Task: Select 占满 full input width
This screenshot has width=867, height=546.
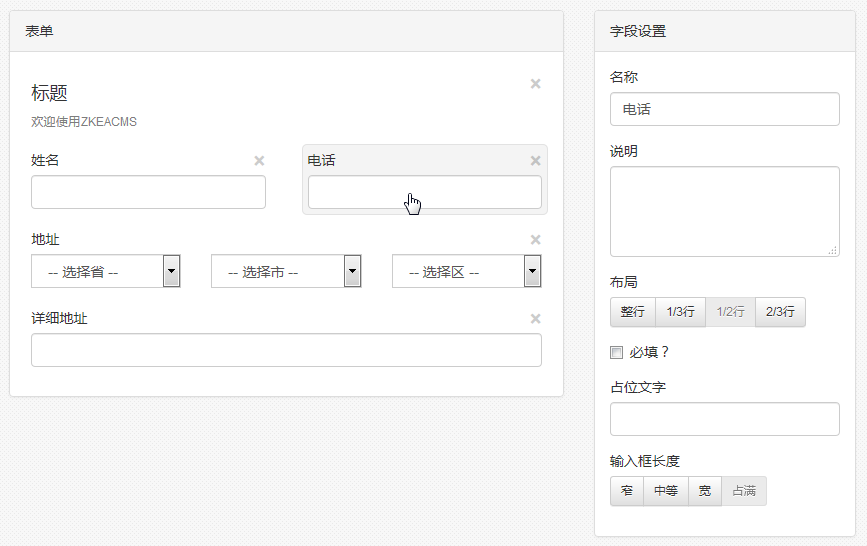Action: [x=744, y=491]
